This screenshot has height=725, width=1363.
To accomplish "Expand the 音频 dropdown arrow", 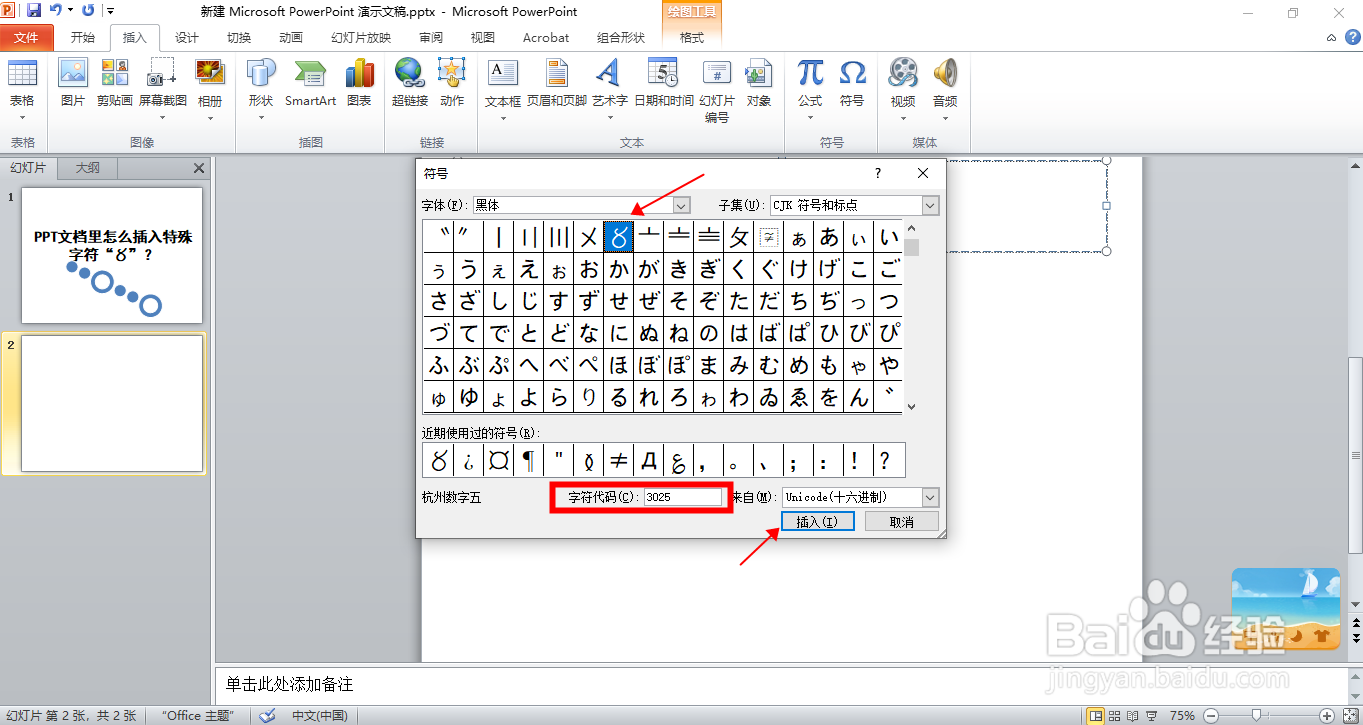I will click(945, 118).
